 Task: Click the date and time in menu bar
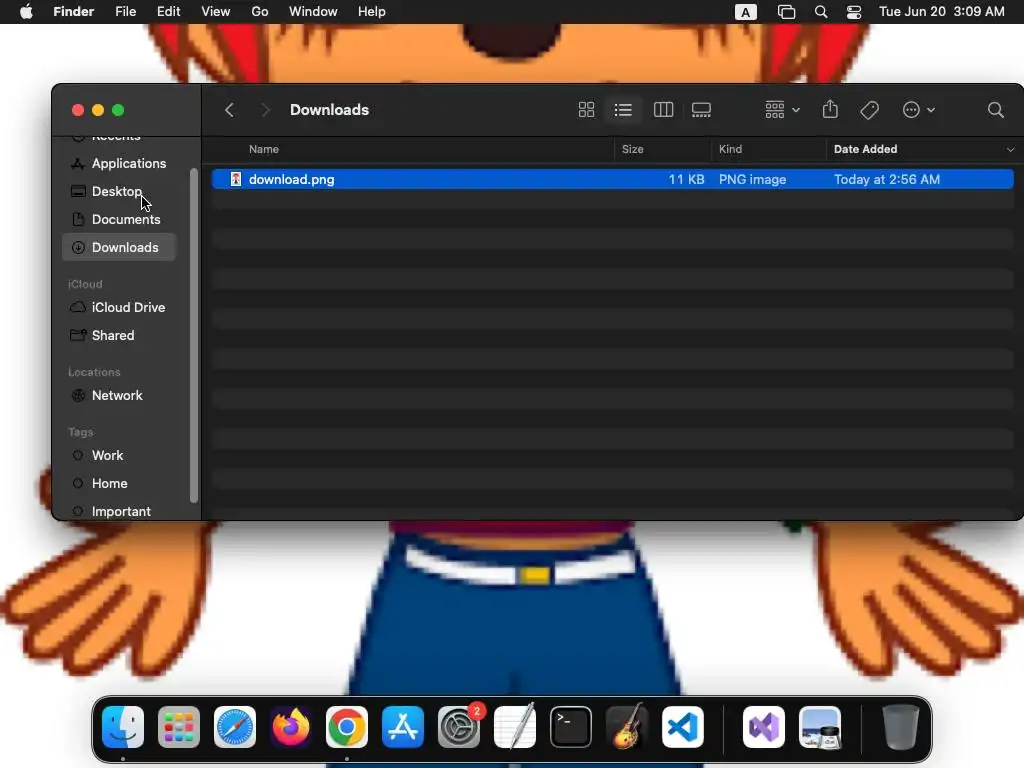coord(942,12)
